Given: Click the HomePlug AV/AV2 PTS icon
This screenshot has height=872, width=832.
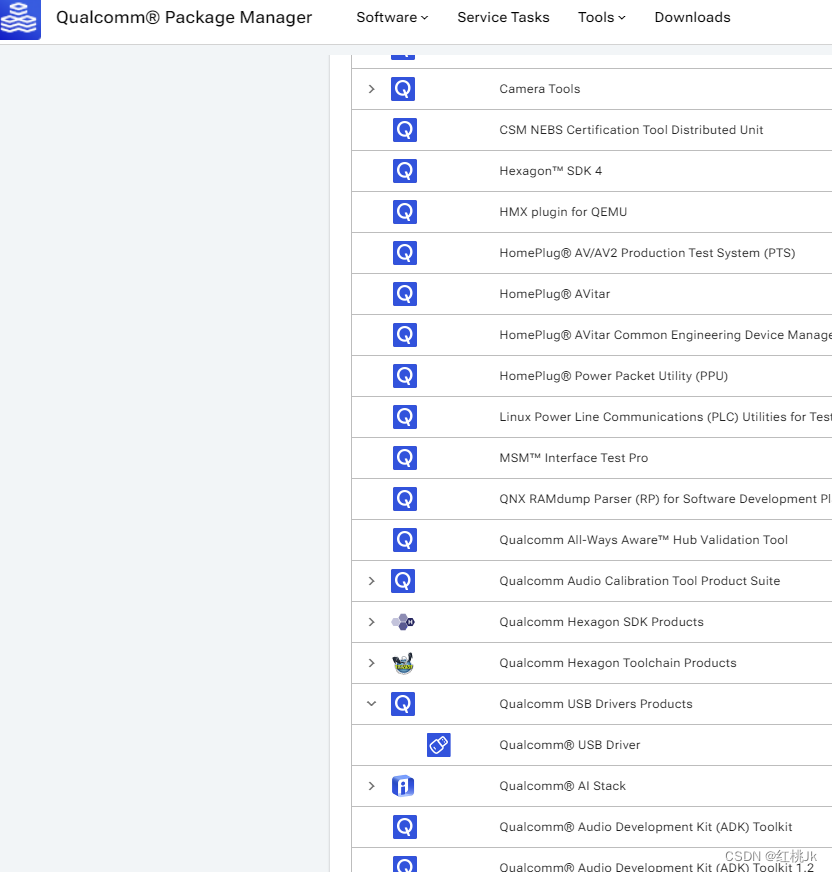Looking at the screenshot, I should [405, 253].
